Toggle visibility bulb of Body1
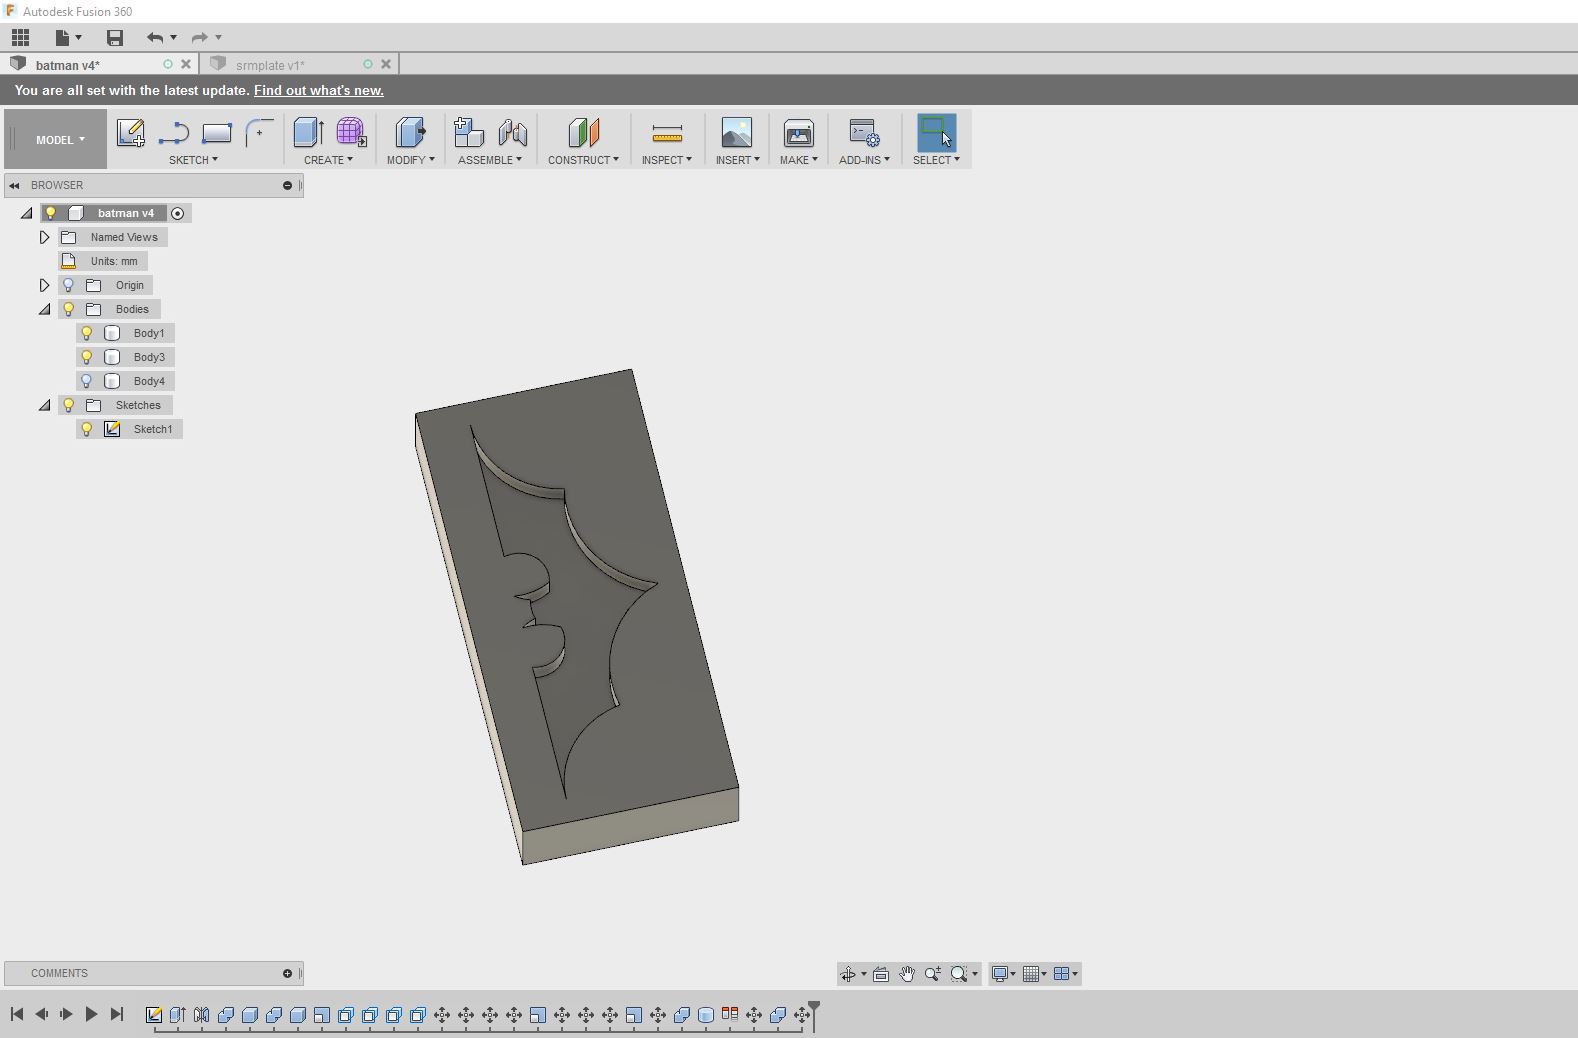1578x1038 pixels. coord(87,333)
